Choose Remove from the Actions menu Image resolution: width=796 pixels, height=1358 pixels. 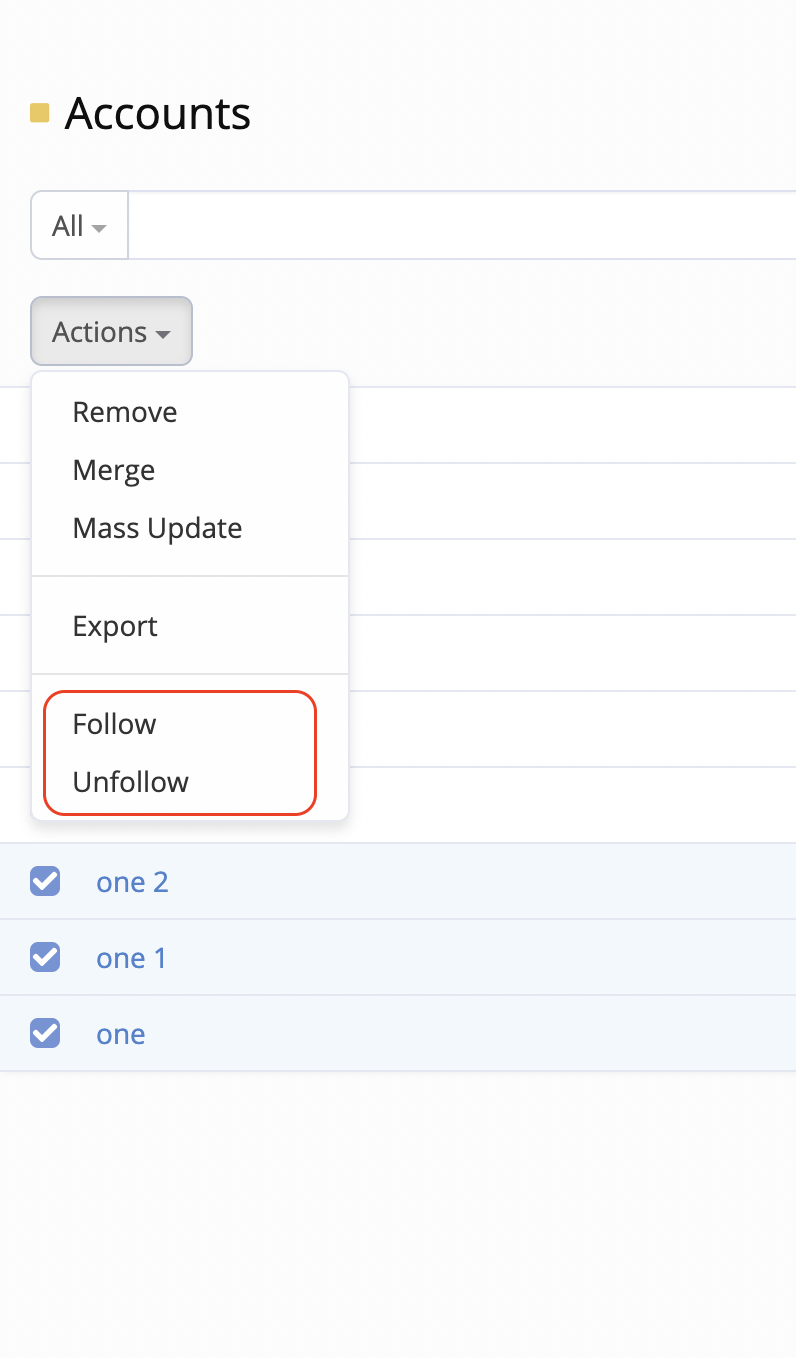pyautogui.click(x=125, y=412)
